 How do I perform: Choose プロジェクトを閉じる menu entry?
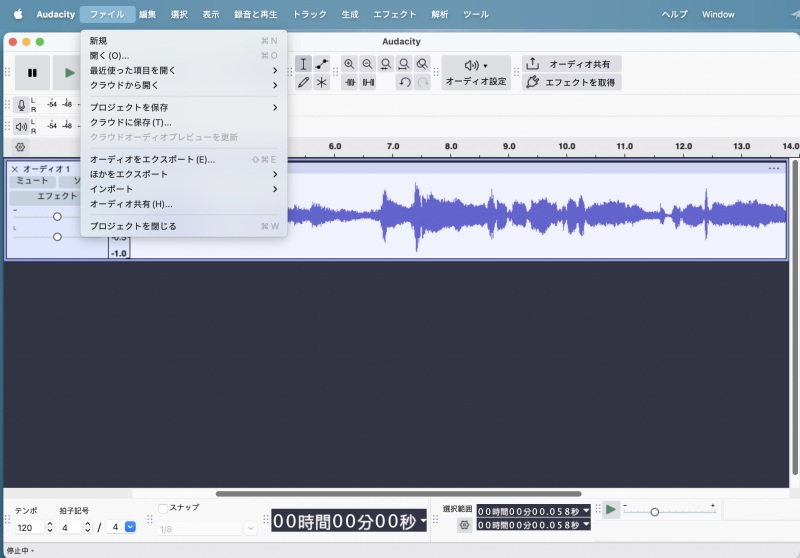(184, 226)
